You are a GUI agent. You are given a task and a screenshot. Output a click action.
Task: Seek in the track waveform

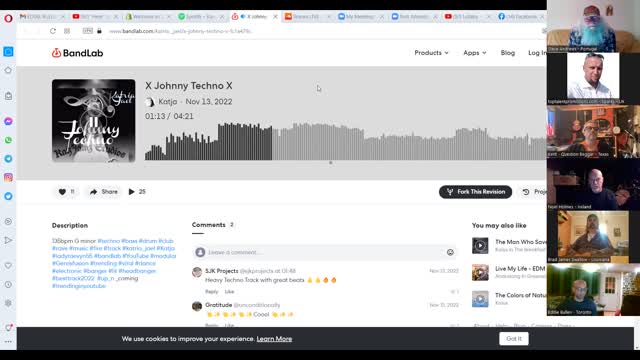[345, 141]
